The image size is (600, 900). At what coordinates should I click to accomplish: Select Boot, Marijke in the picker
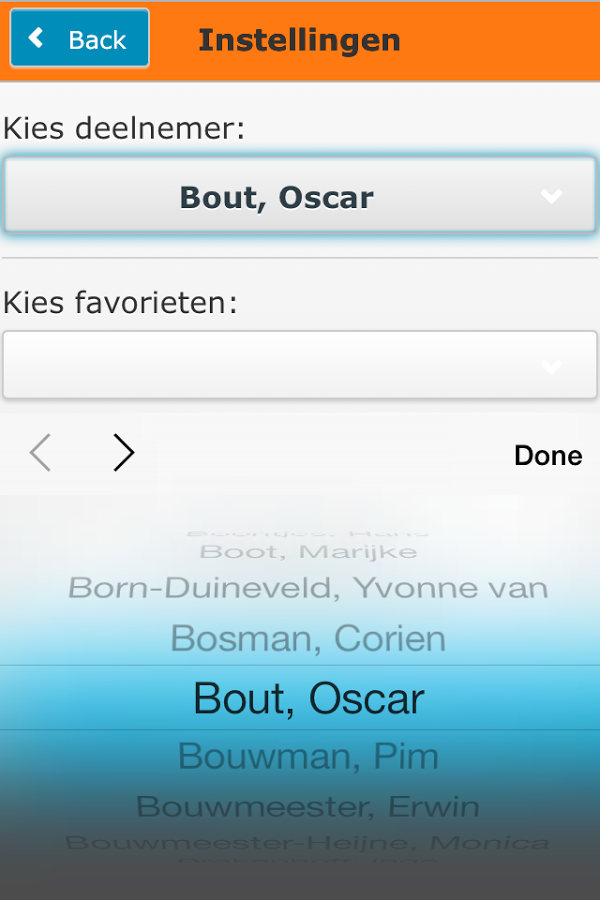(x=308, y=552)
